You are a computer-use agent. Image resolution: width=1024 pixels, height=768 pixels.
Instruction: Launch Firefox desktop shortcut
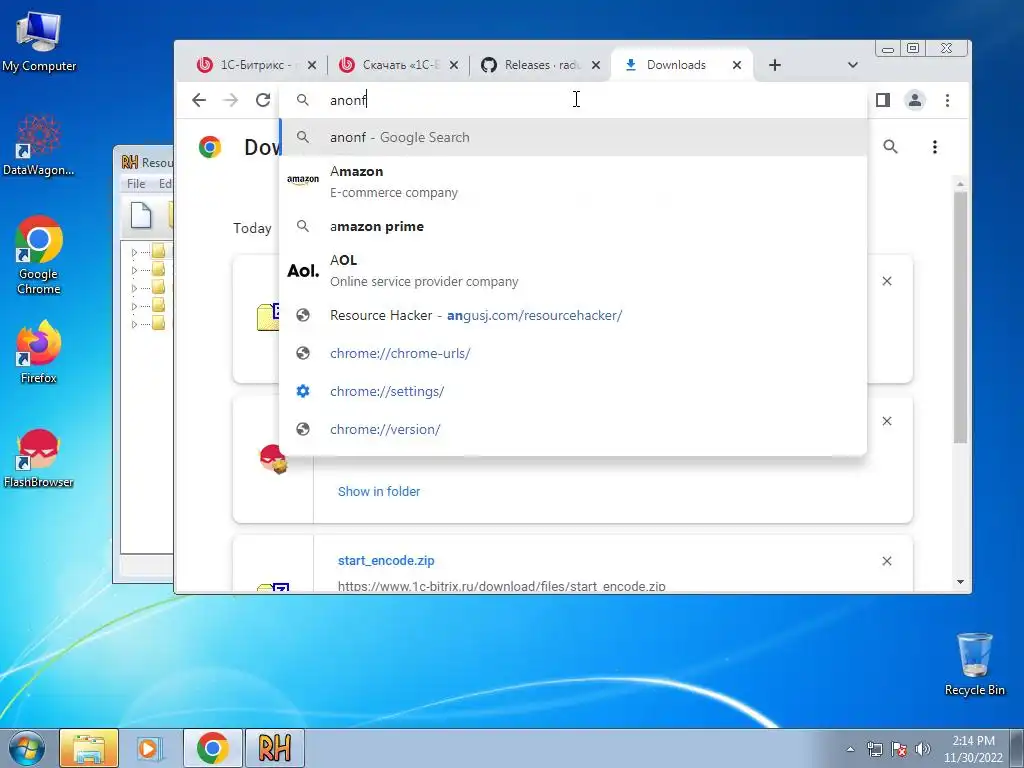coord(39,351)
